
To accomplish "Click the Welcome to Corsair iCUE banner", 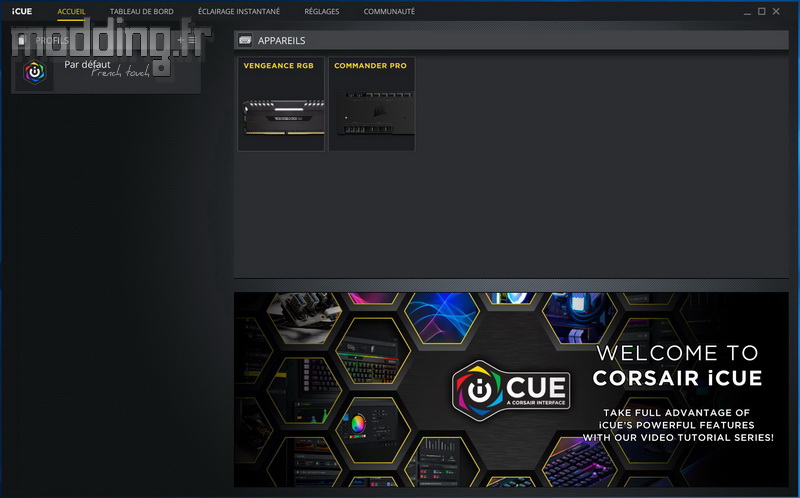I will [511, 389].
